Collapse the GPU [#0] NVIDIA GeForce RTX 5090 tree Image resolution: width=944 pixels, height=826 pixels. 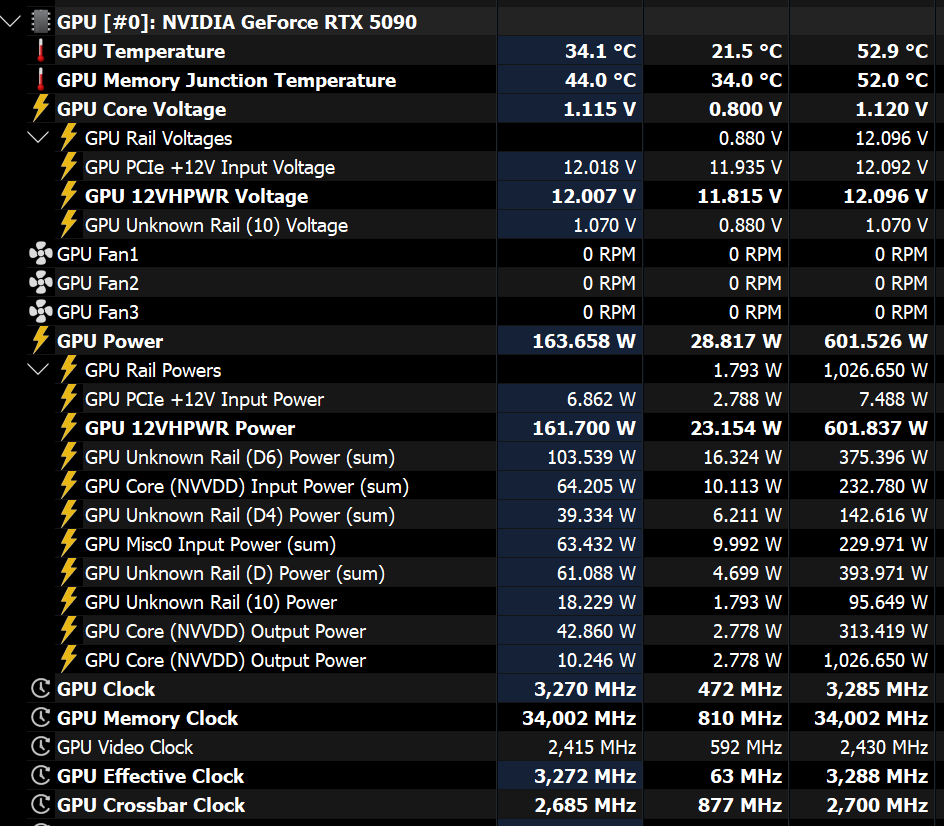click(x=12, y=22)
